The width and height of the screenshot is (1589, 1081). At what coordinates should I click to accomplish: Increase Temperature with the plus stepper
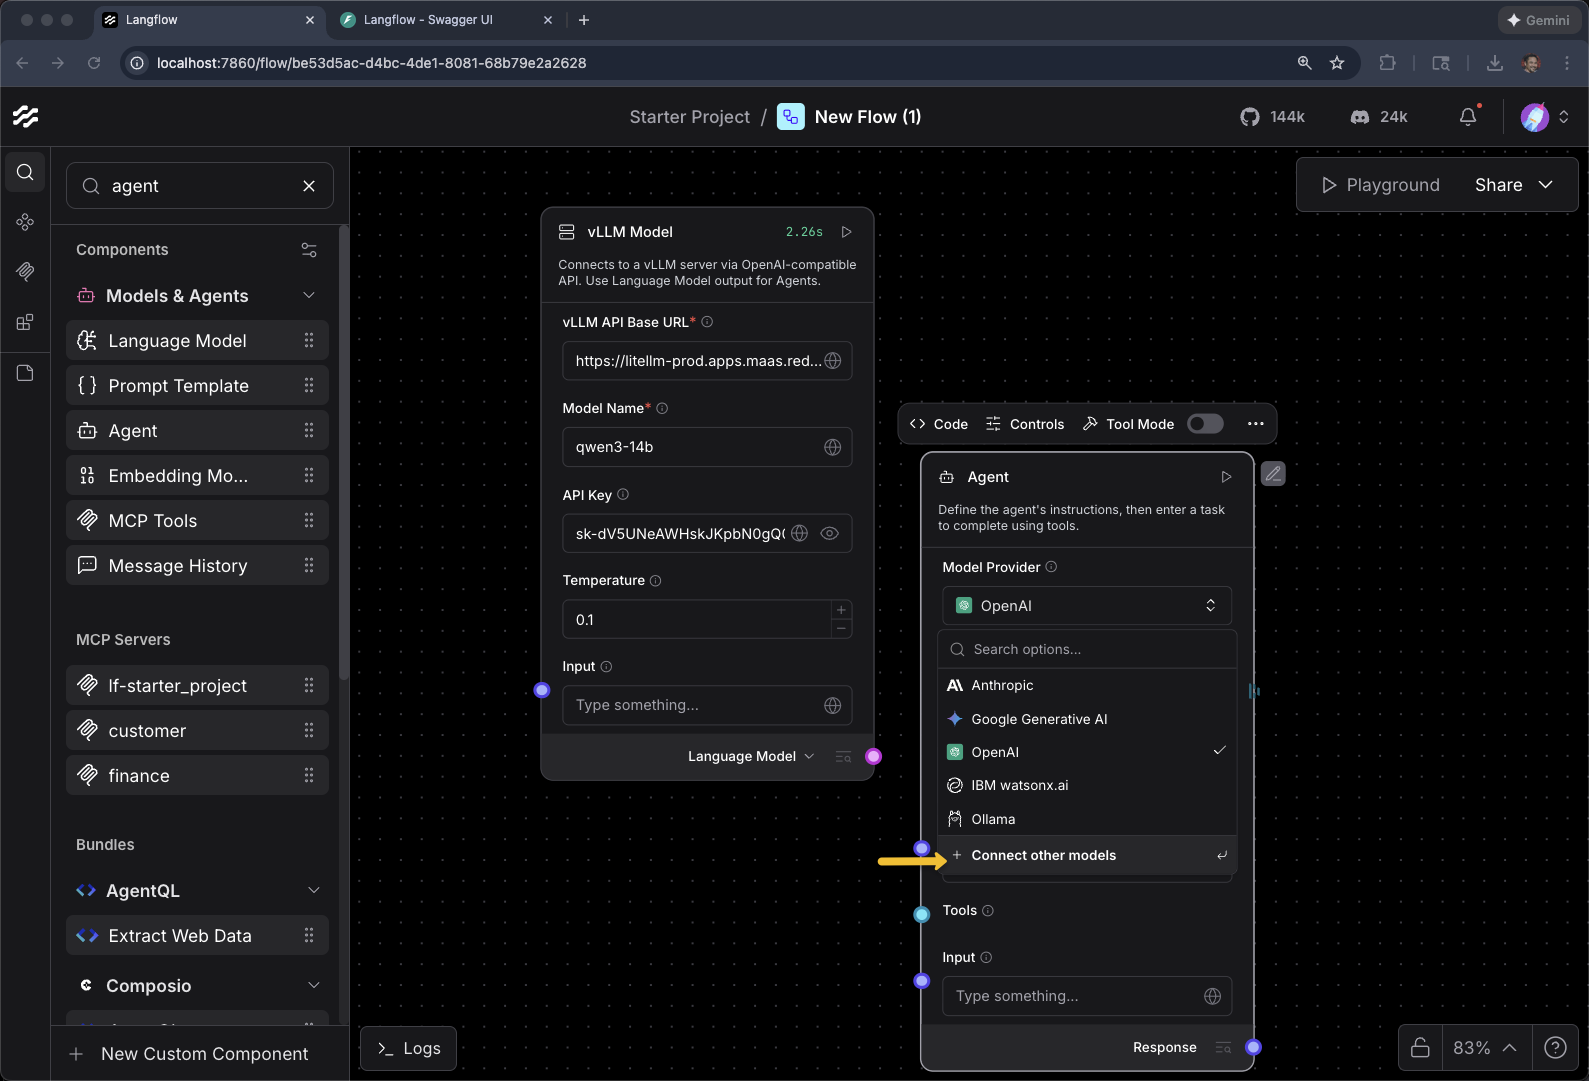coord(841,610)
